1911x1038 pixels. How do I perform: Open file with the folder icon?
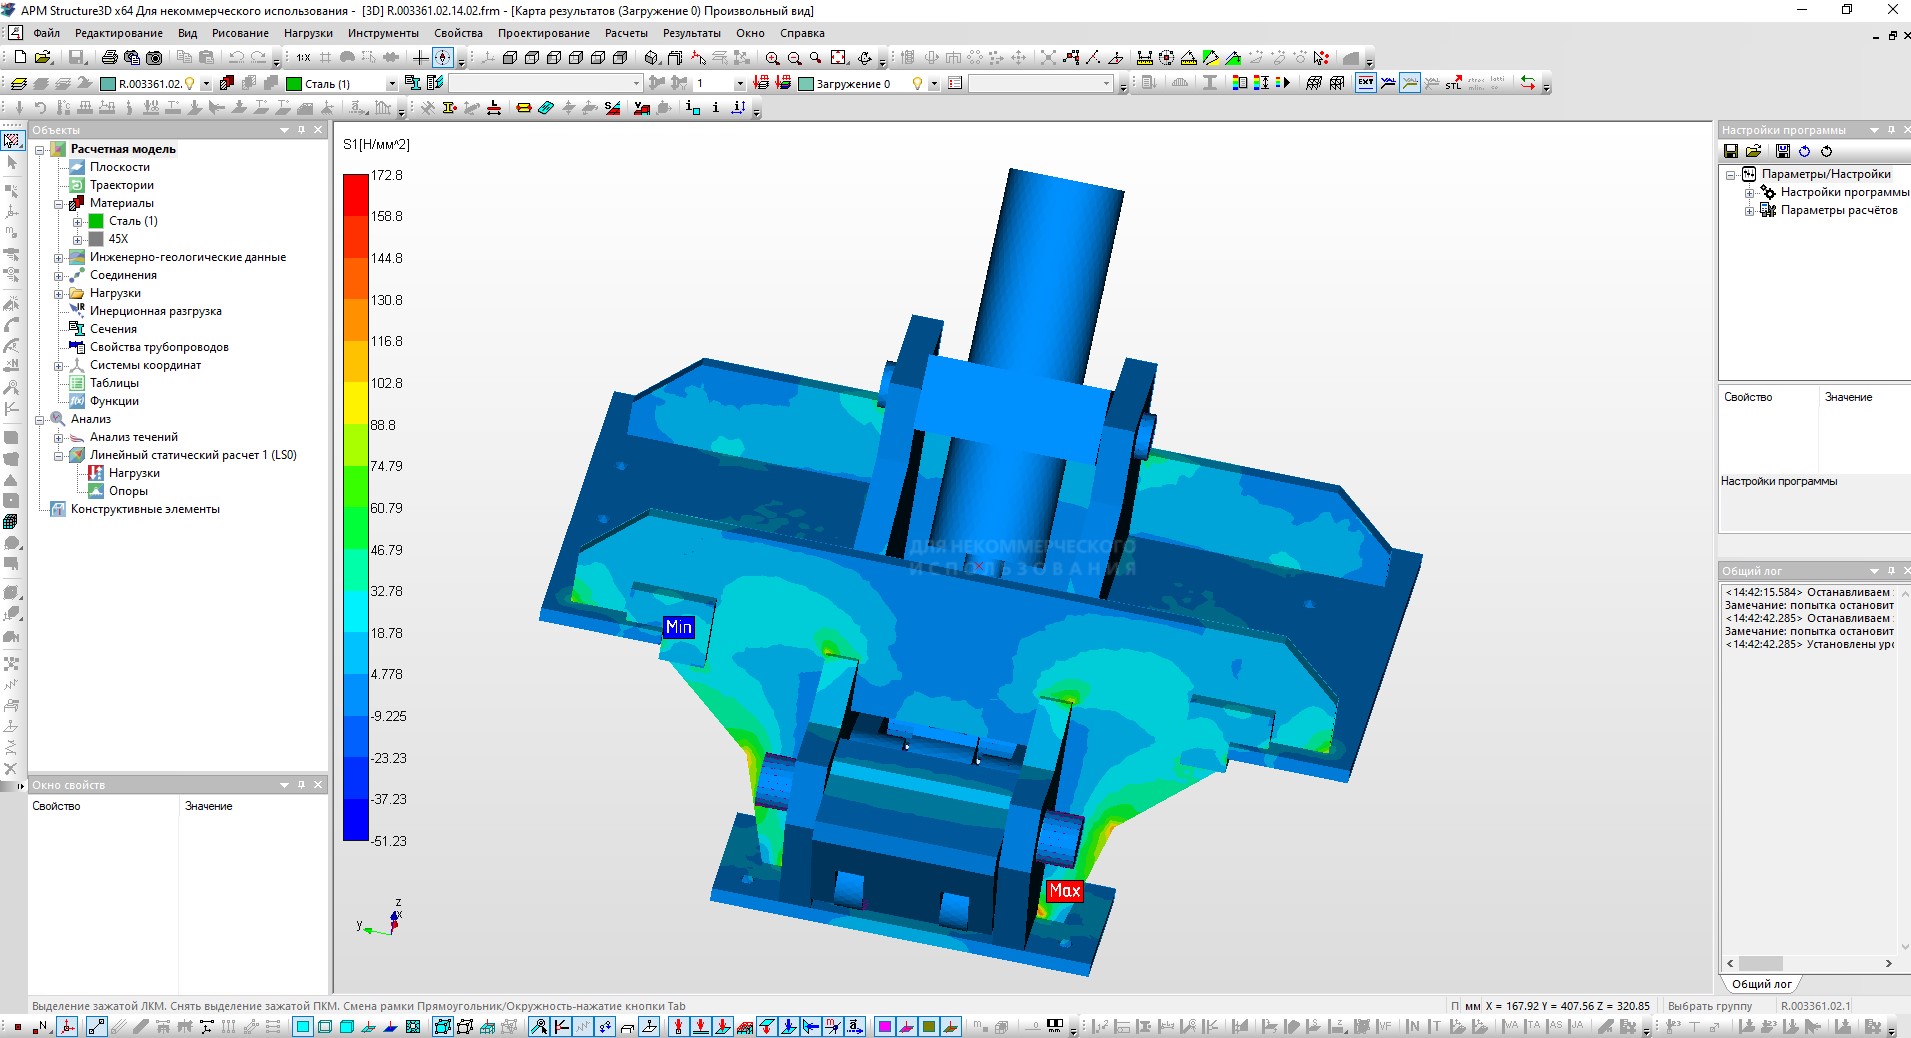point(43,58)
